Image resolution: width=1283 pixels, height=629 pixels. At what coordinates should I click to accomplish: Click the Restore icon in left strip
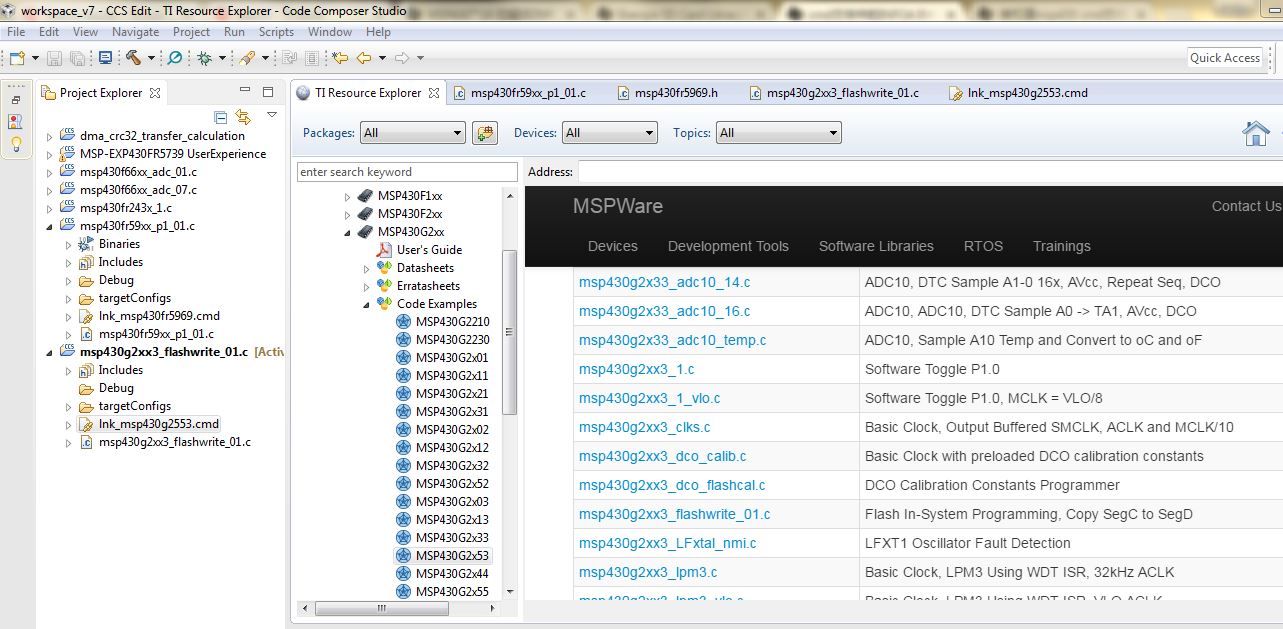16,100
